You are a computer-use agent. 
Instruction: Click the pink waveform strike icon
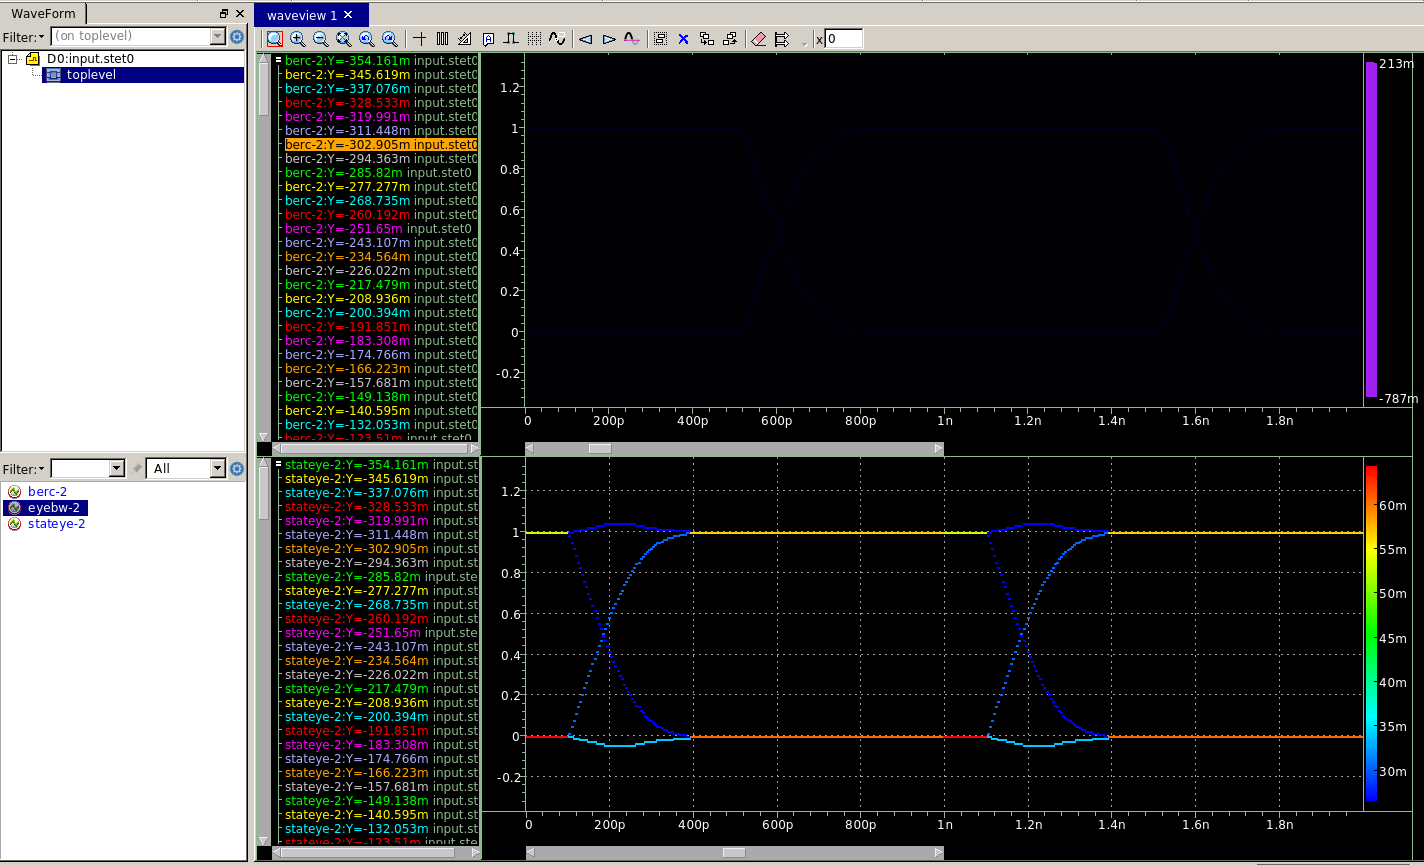[631, 39]
